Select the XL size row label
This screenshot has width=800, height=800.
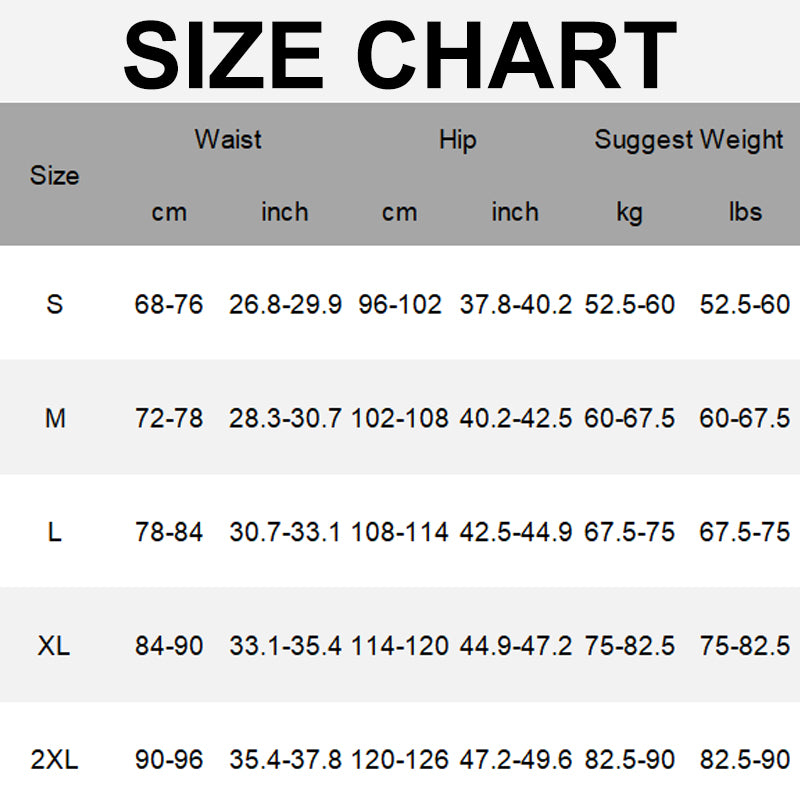(x=54, y=646)
